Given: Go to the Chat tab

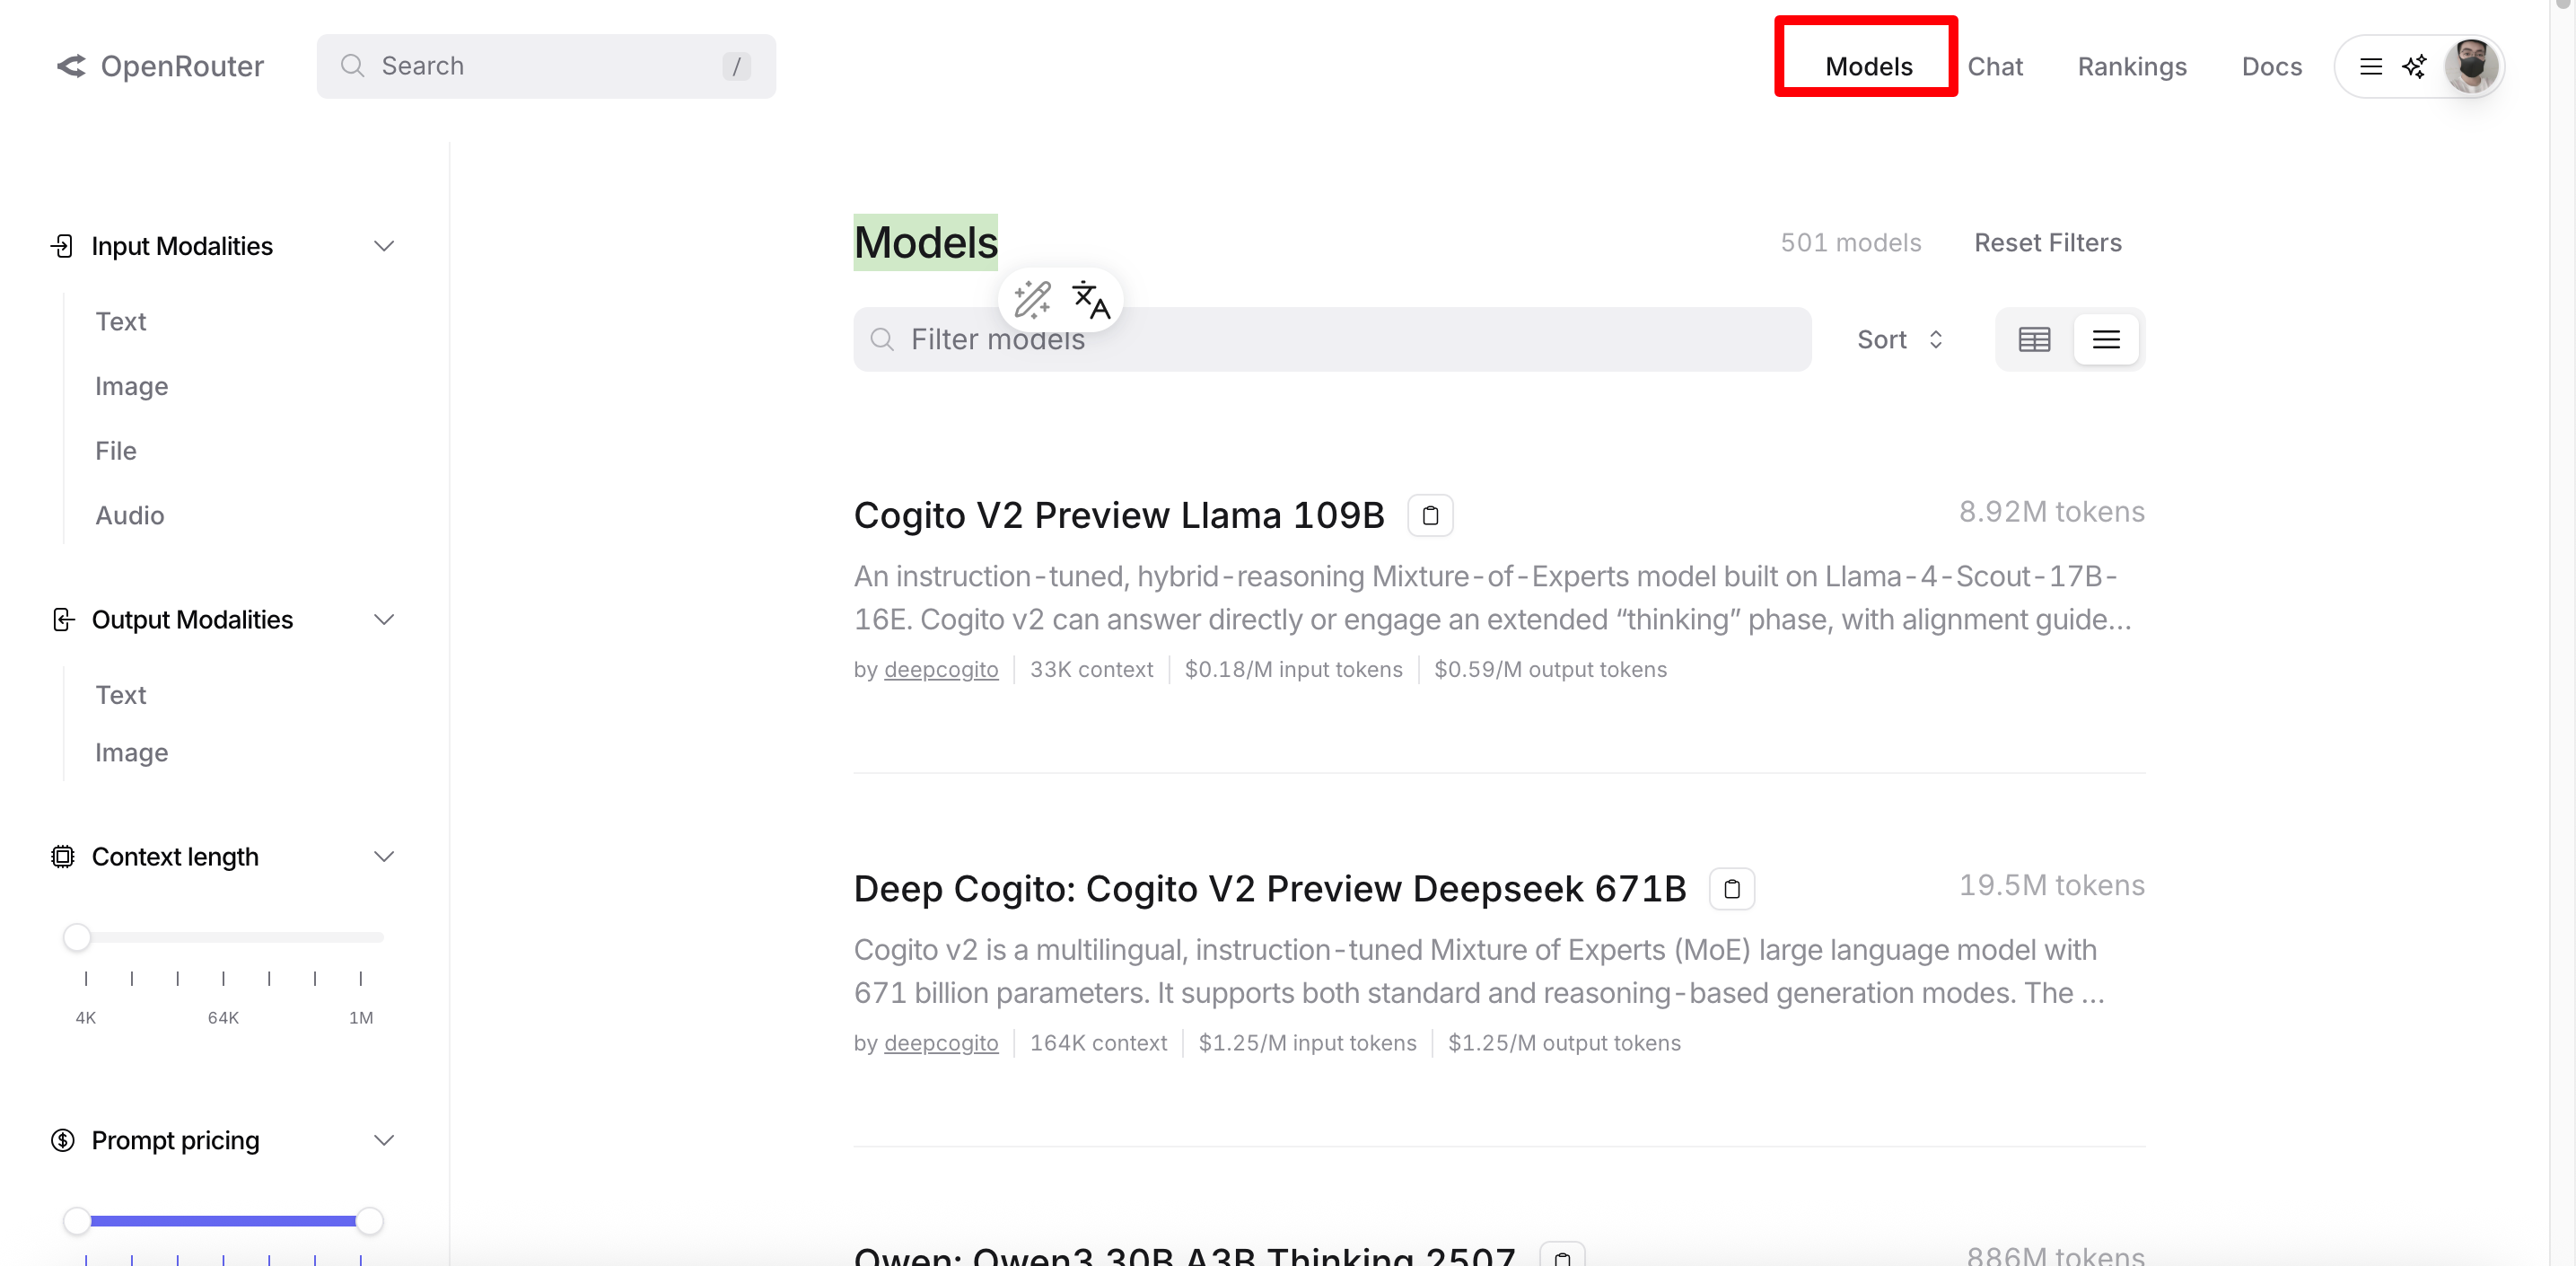Looking at the screenshot, I should click(1994, 67).
